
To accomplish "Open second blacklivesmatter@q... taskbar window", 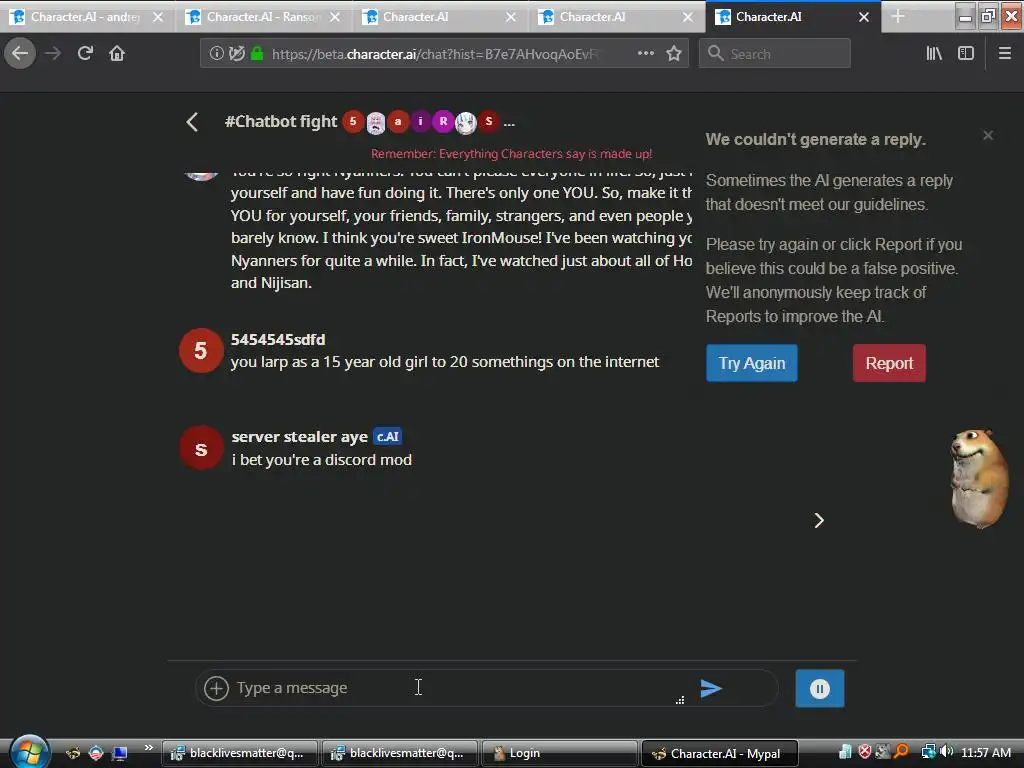I will [x=400, y=754].
